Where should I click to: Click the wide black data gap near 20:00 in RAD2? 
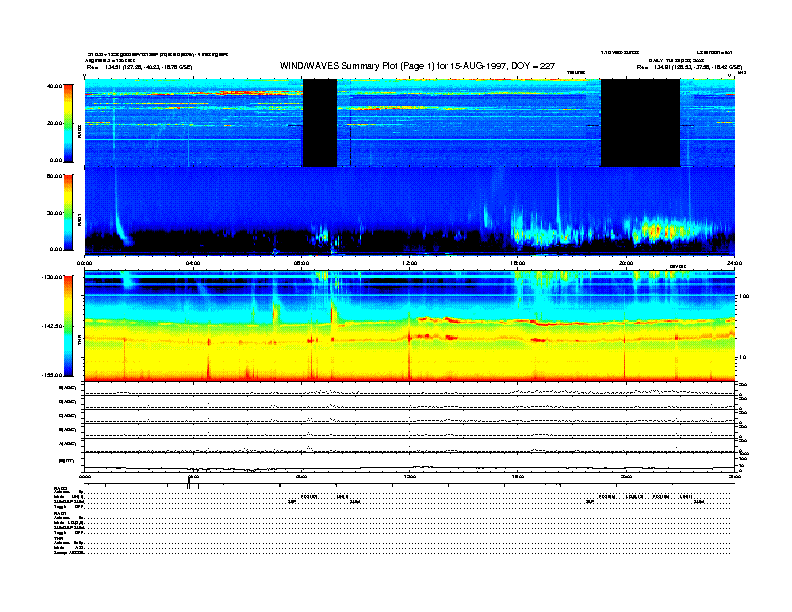click(x=640, y=123)
